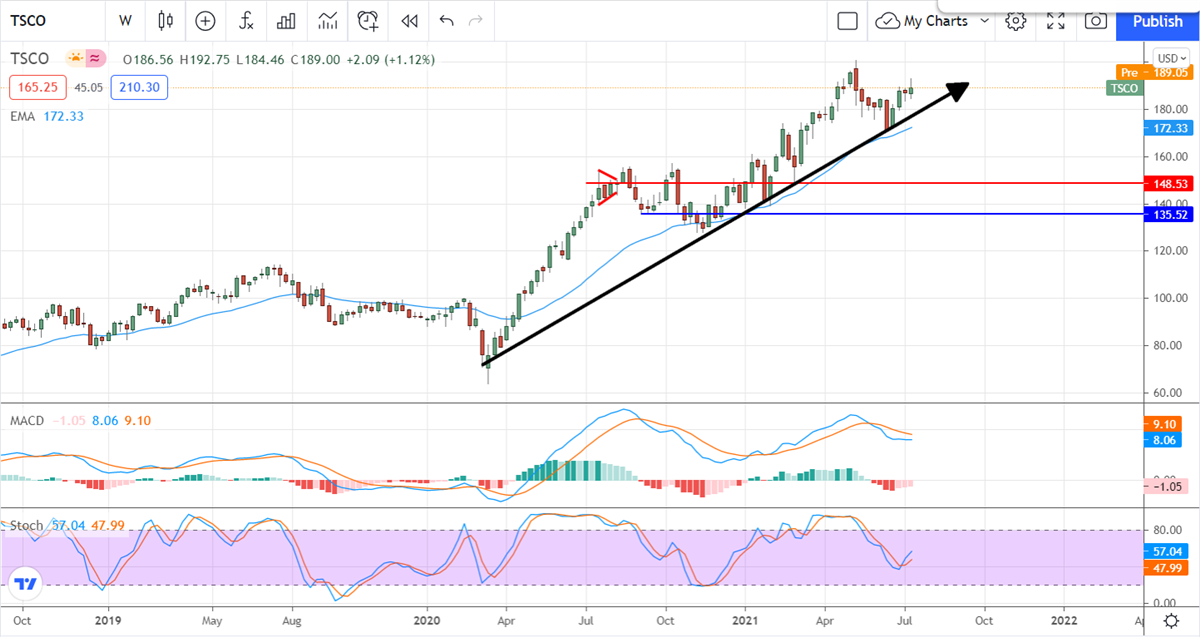Create an alert with the alarm clock icon
This screenshot has width=1200, height=637.
(368, 20)
